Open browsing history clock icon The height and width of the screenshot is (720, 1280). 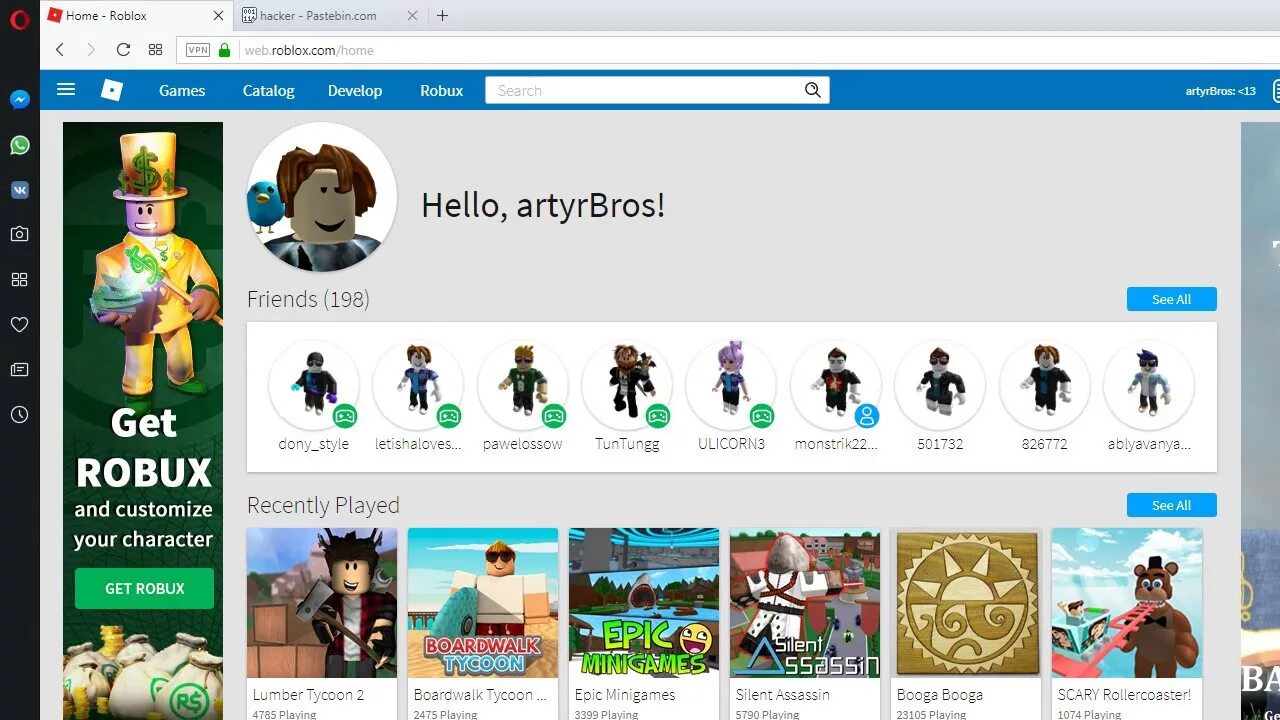(x=19, y=414)
